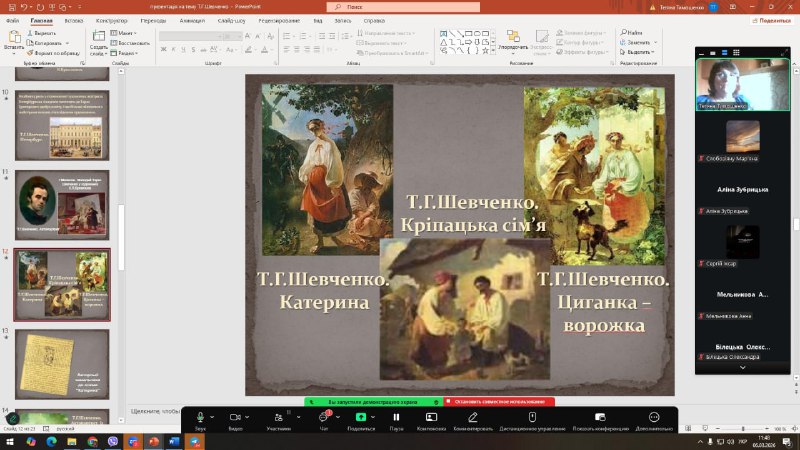Mute the microphone in Zoom toolbar
800x450 pixels.
point(200,417)
